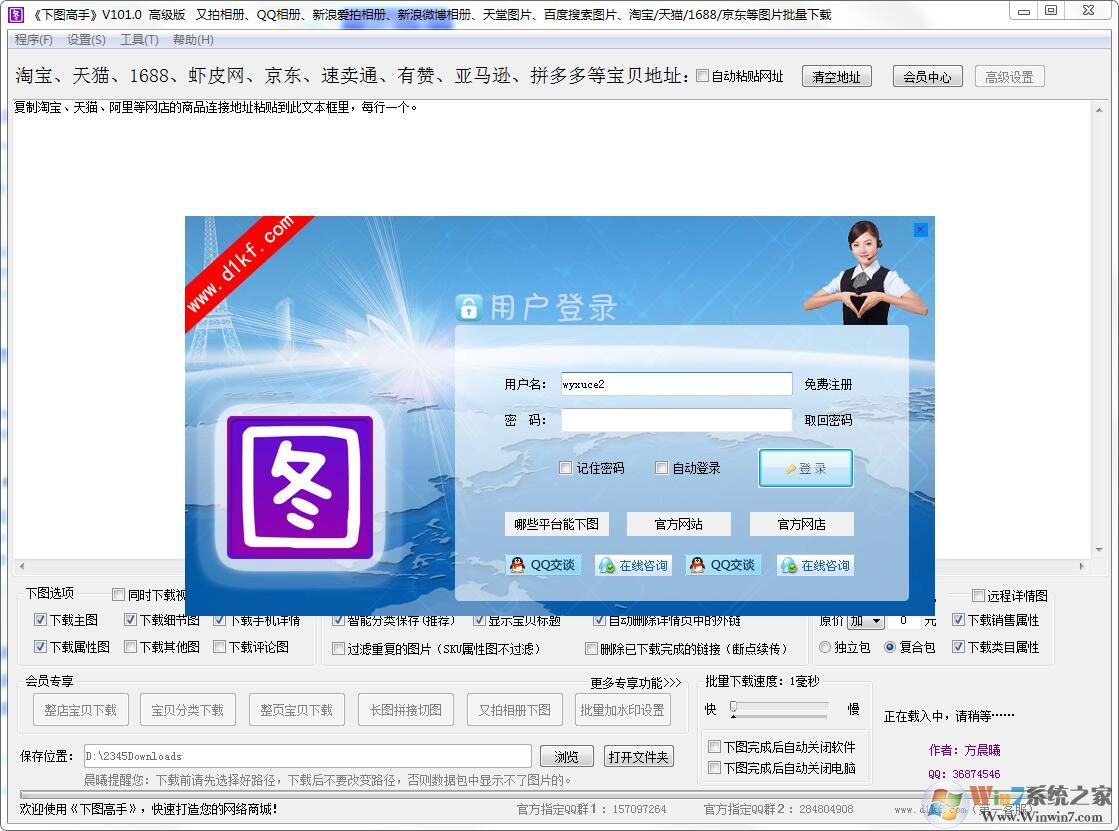Adjust the batch download speed slider
This screenshot has height=831, width=1119.
(734, 709)
